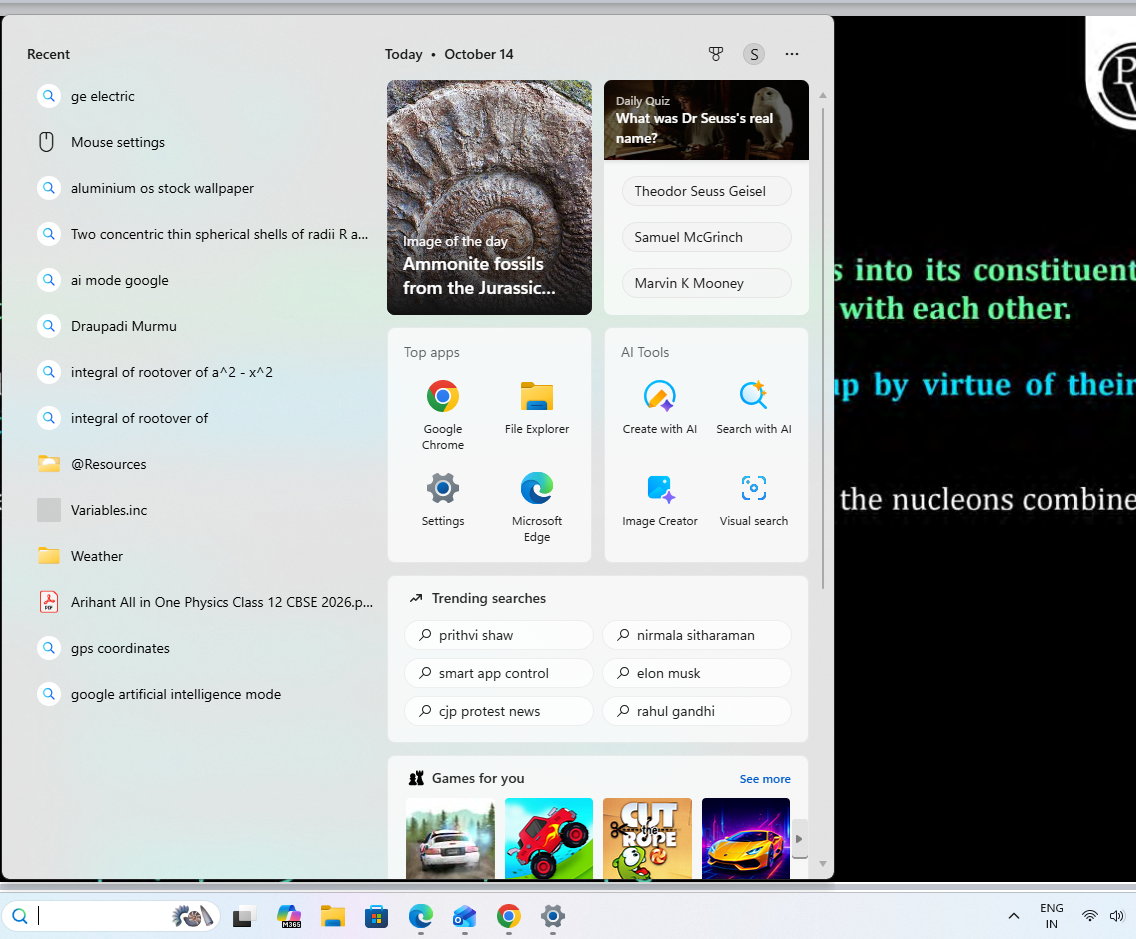Select quiz answer Theodor Seuss Geisel
Image resolution: width=1136 pixels, height=939 pixels.
pos(706,191)
